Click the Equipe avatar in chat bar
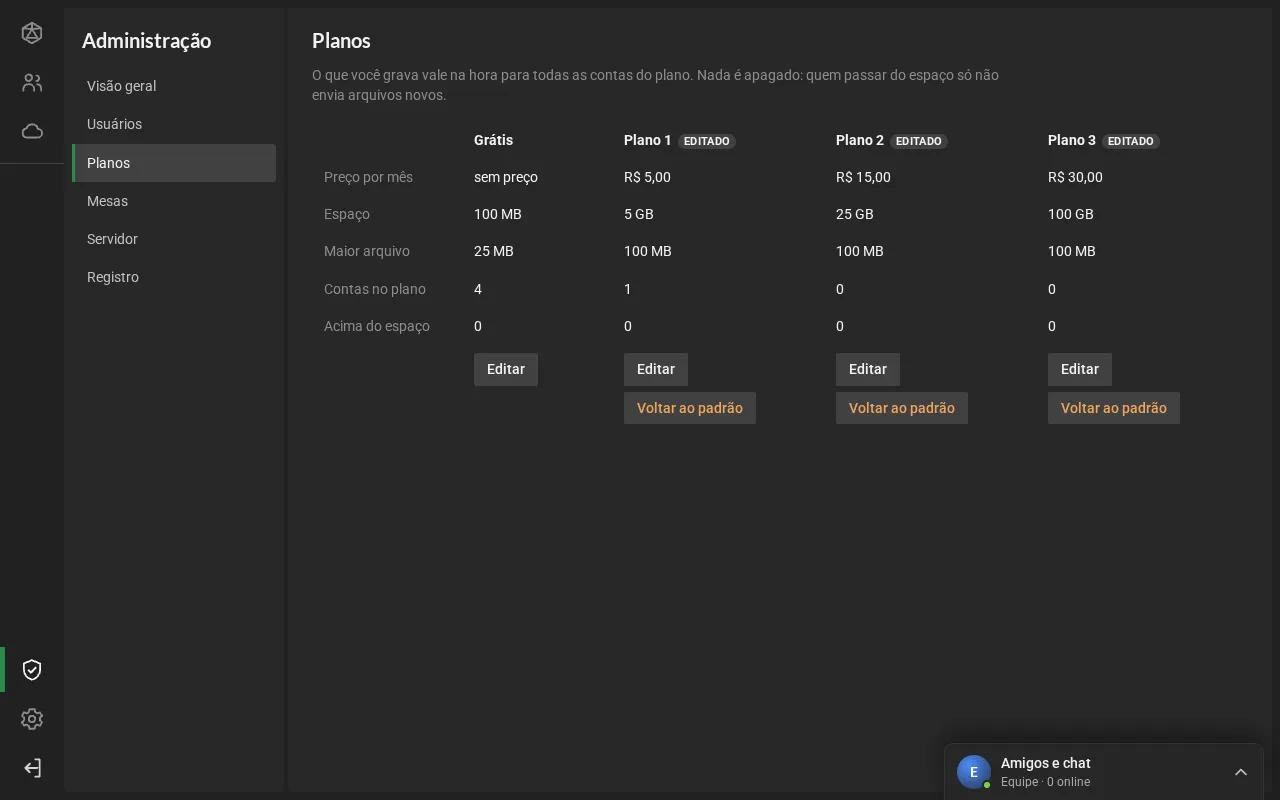The image size is (1280, 800). pos(974,772)
